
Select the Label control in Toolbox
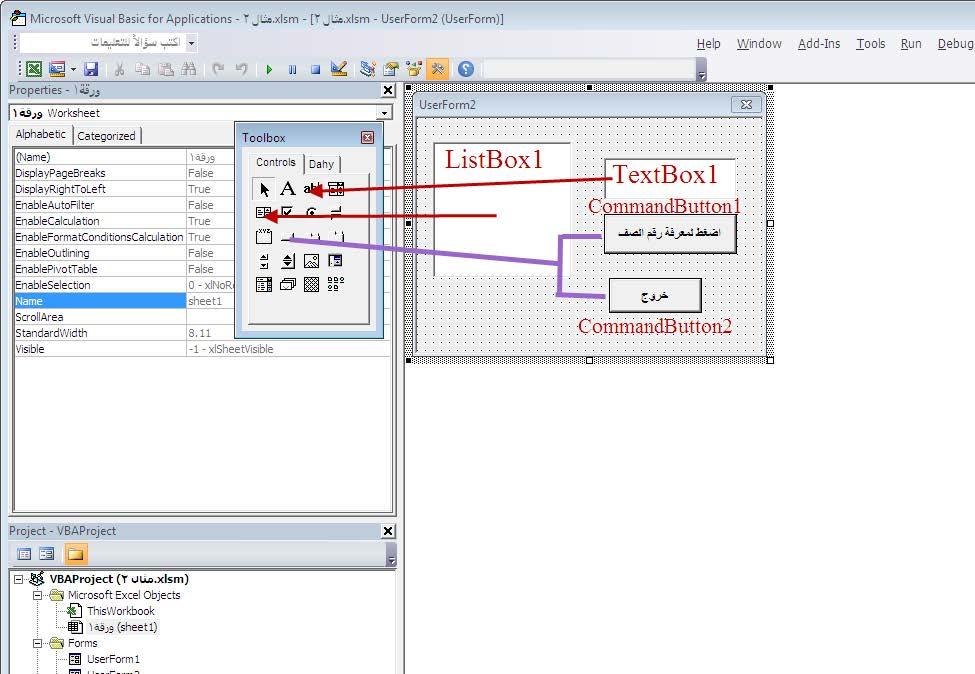[287, 188]
